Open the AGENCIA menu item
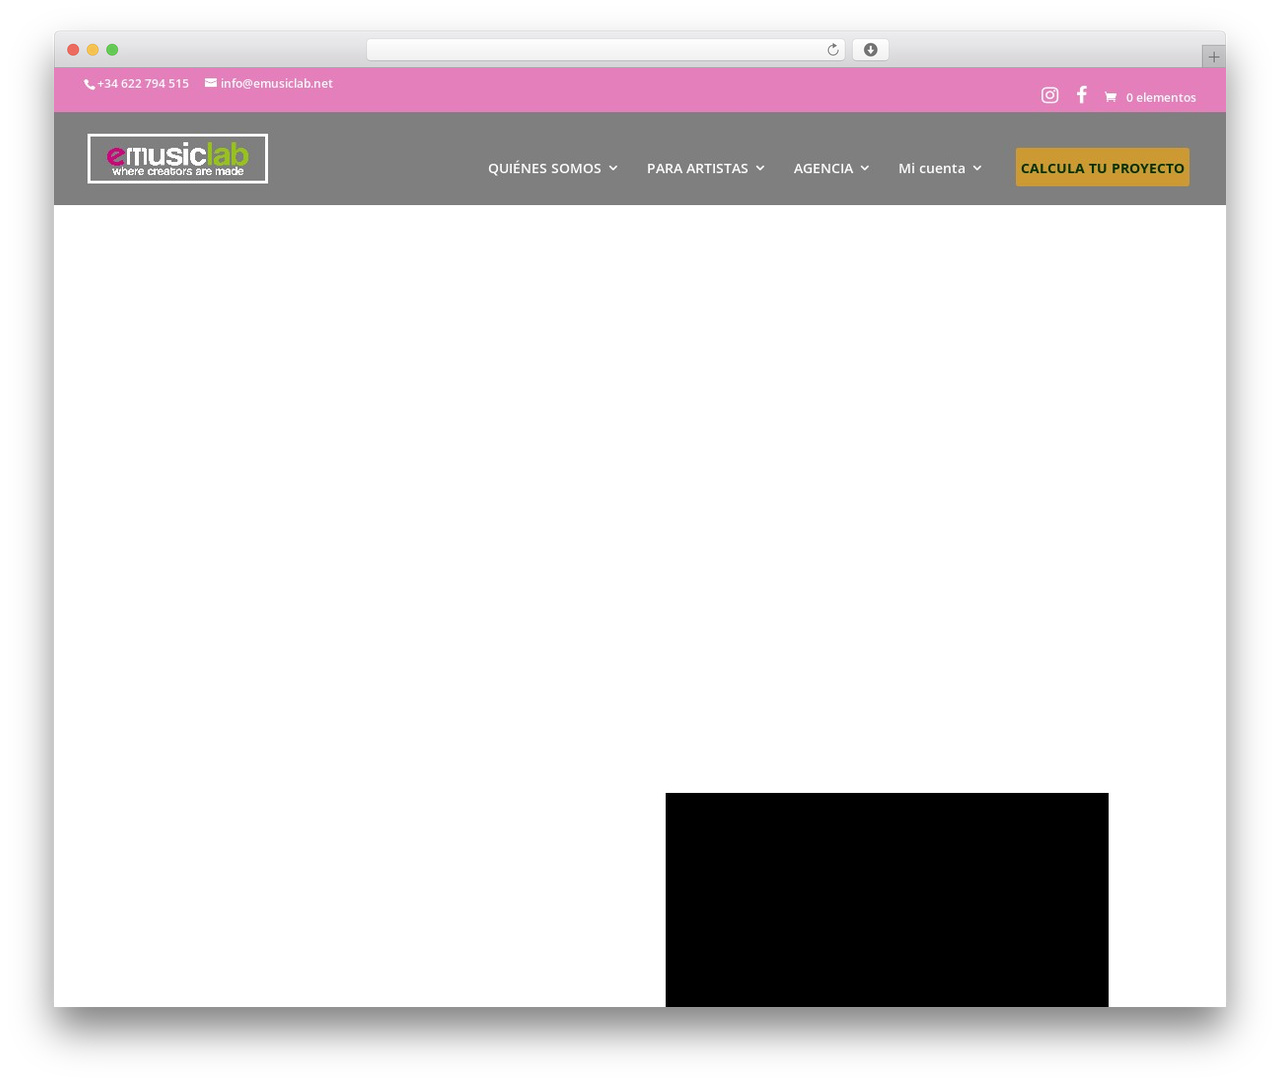This screenshot has width=1280, height=1084. pos(823,168)
